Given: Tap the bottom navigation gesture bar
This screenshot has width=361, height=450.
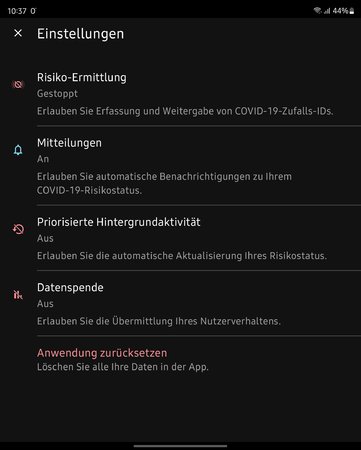Looking at the screenshot, I should pyautogui.click(x=180, y=446).
